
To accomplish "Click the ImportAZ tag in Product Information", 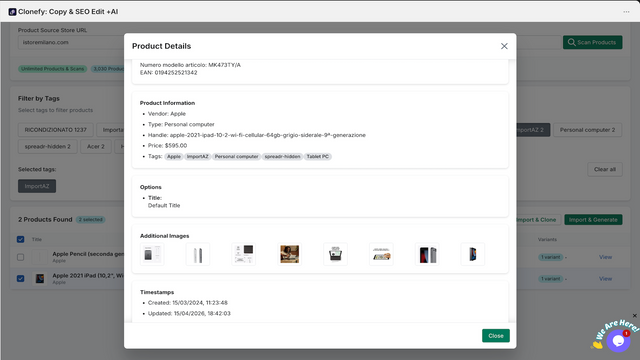I will 198,156.
